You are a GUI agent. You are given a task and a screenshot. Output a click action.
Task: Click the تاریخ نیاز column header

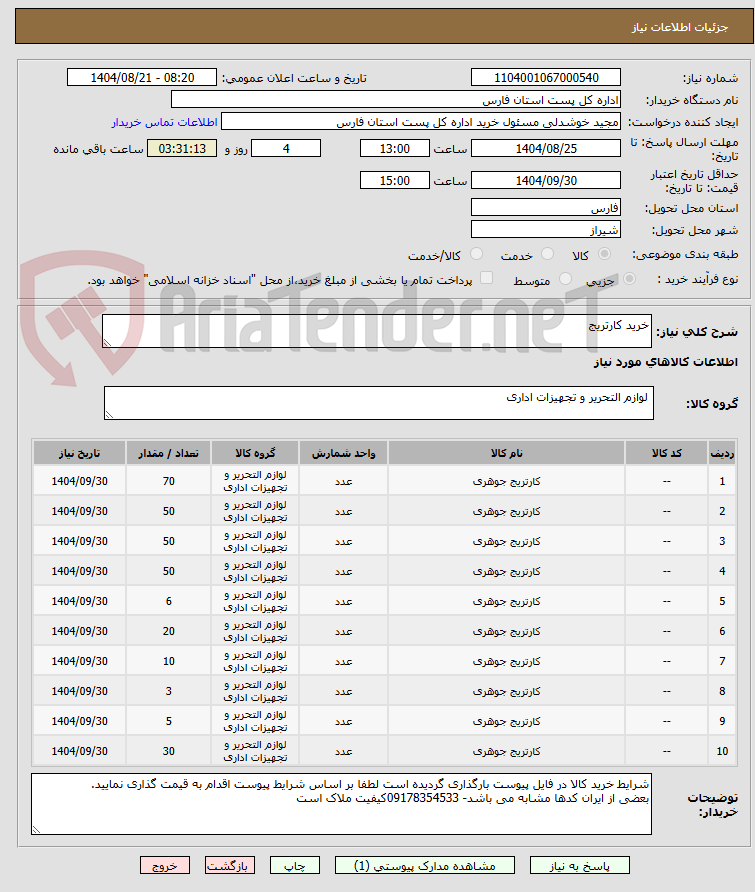pyautogui.click(x=79, y=453)
